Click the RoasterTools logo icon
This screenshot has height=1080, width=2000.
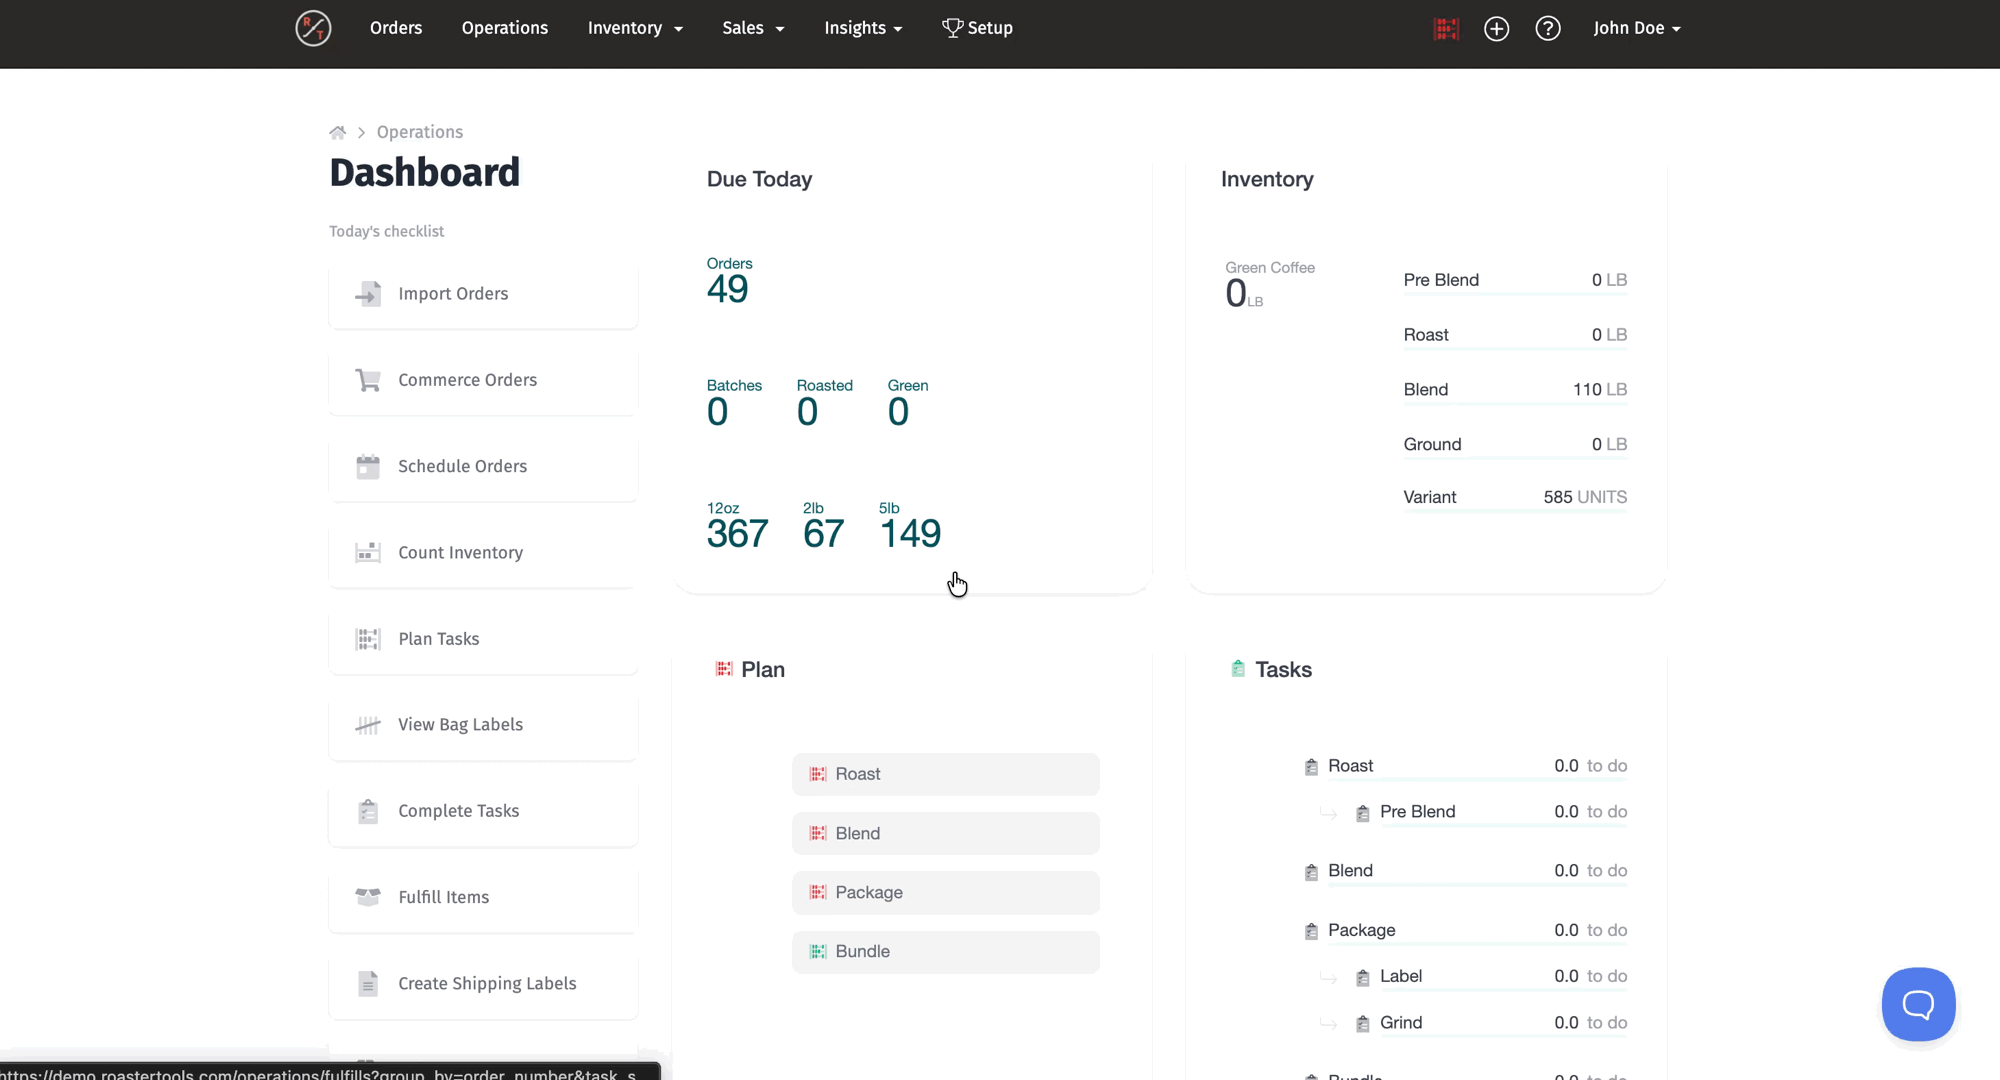tap(313, 28)
